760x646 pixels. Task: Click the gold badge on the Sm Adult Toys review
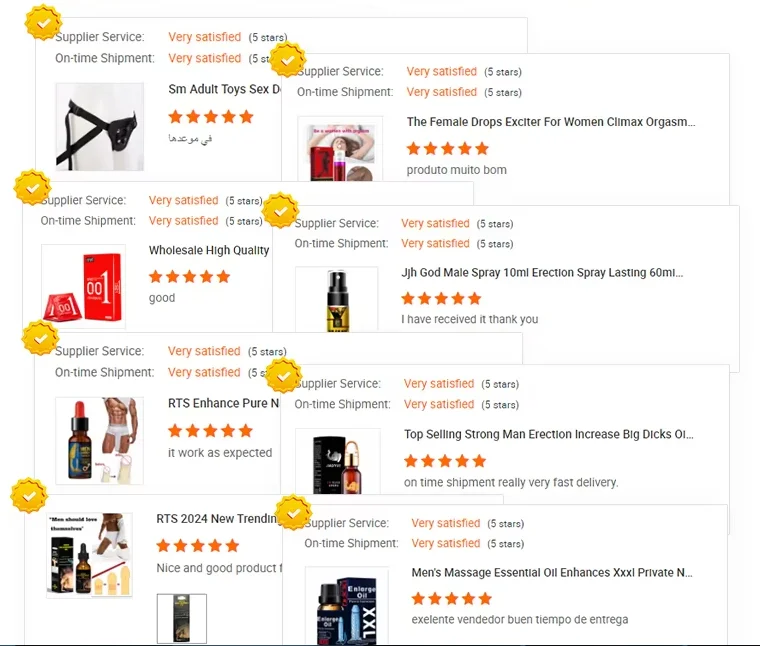[44, 22]
